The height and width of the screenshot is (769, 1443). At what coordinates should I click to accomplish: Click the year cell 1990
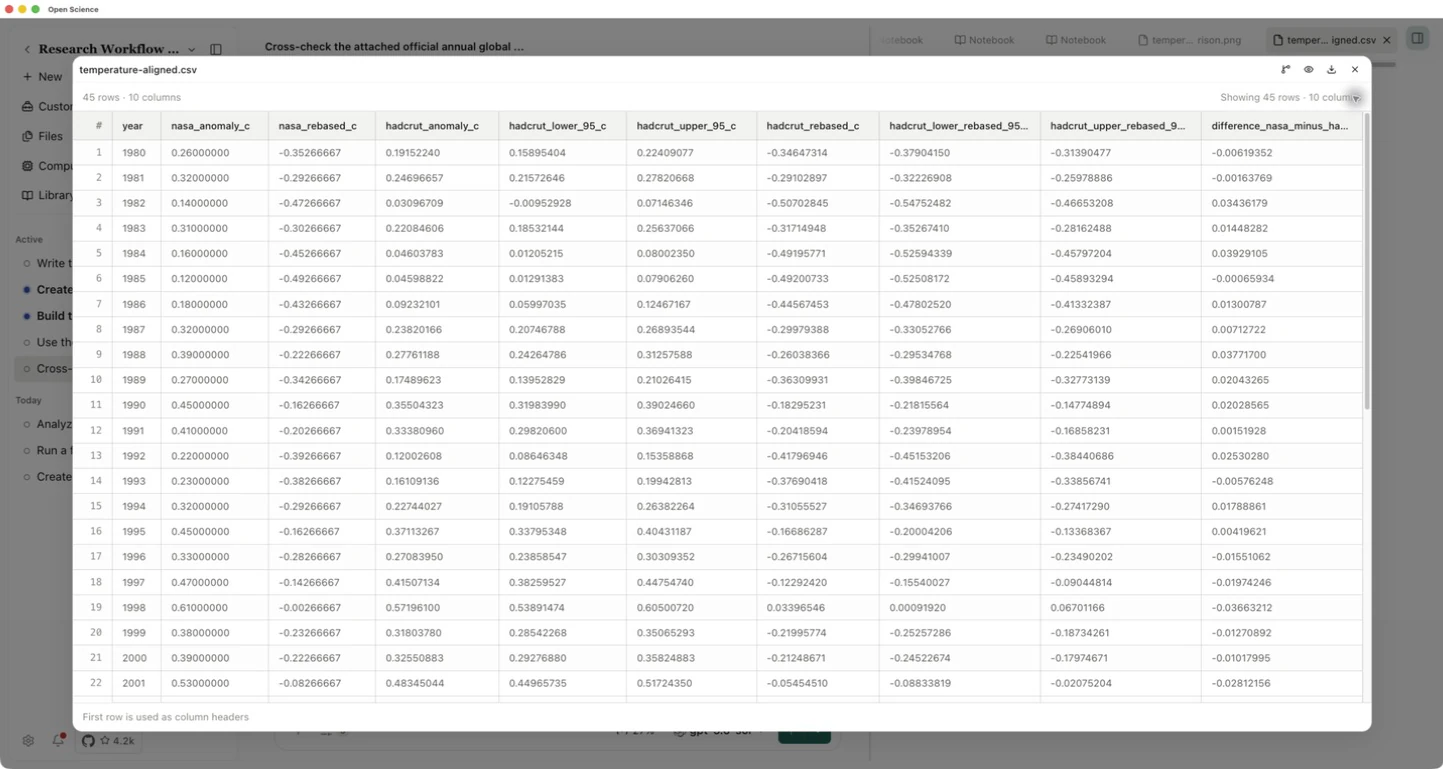(134, 405)
